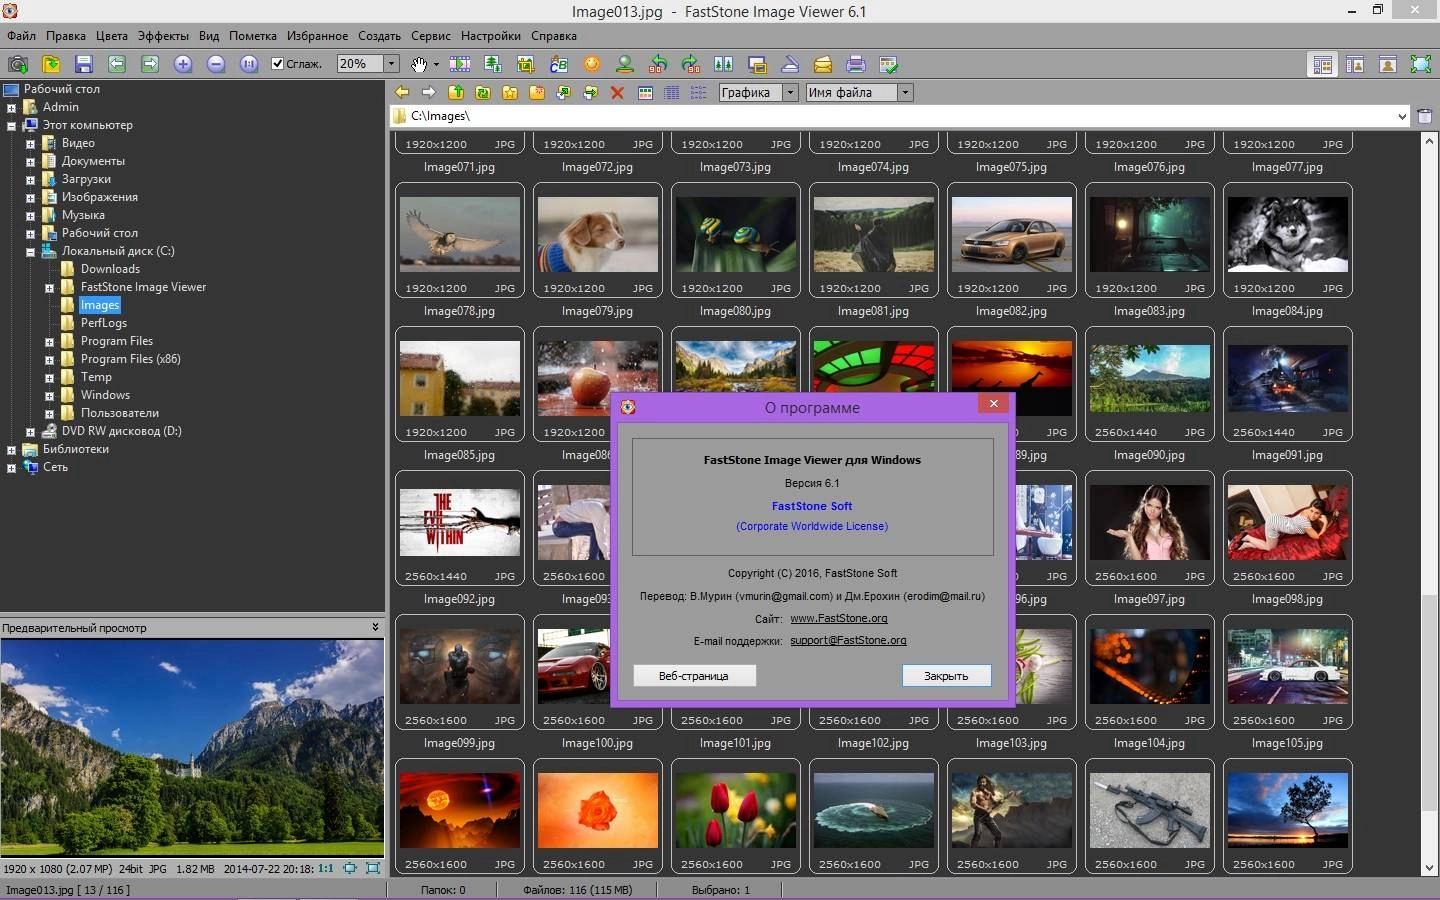This screenshot has height=900, width=1440.
Task: Switch to list view style icon
Action: 699,92
